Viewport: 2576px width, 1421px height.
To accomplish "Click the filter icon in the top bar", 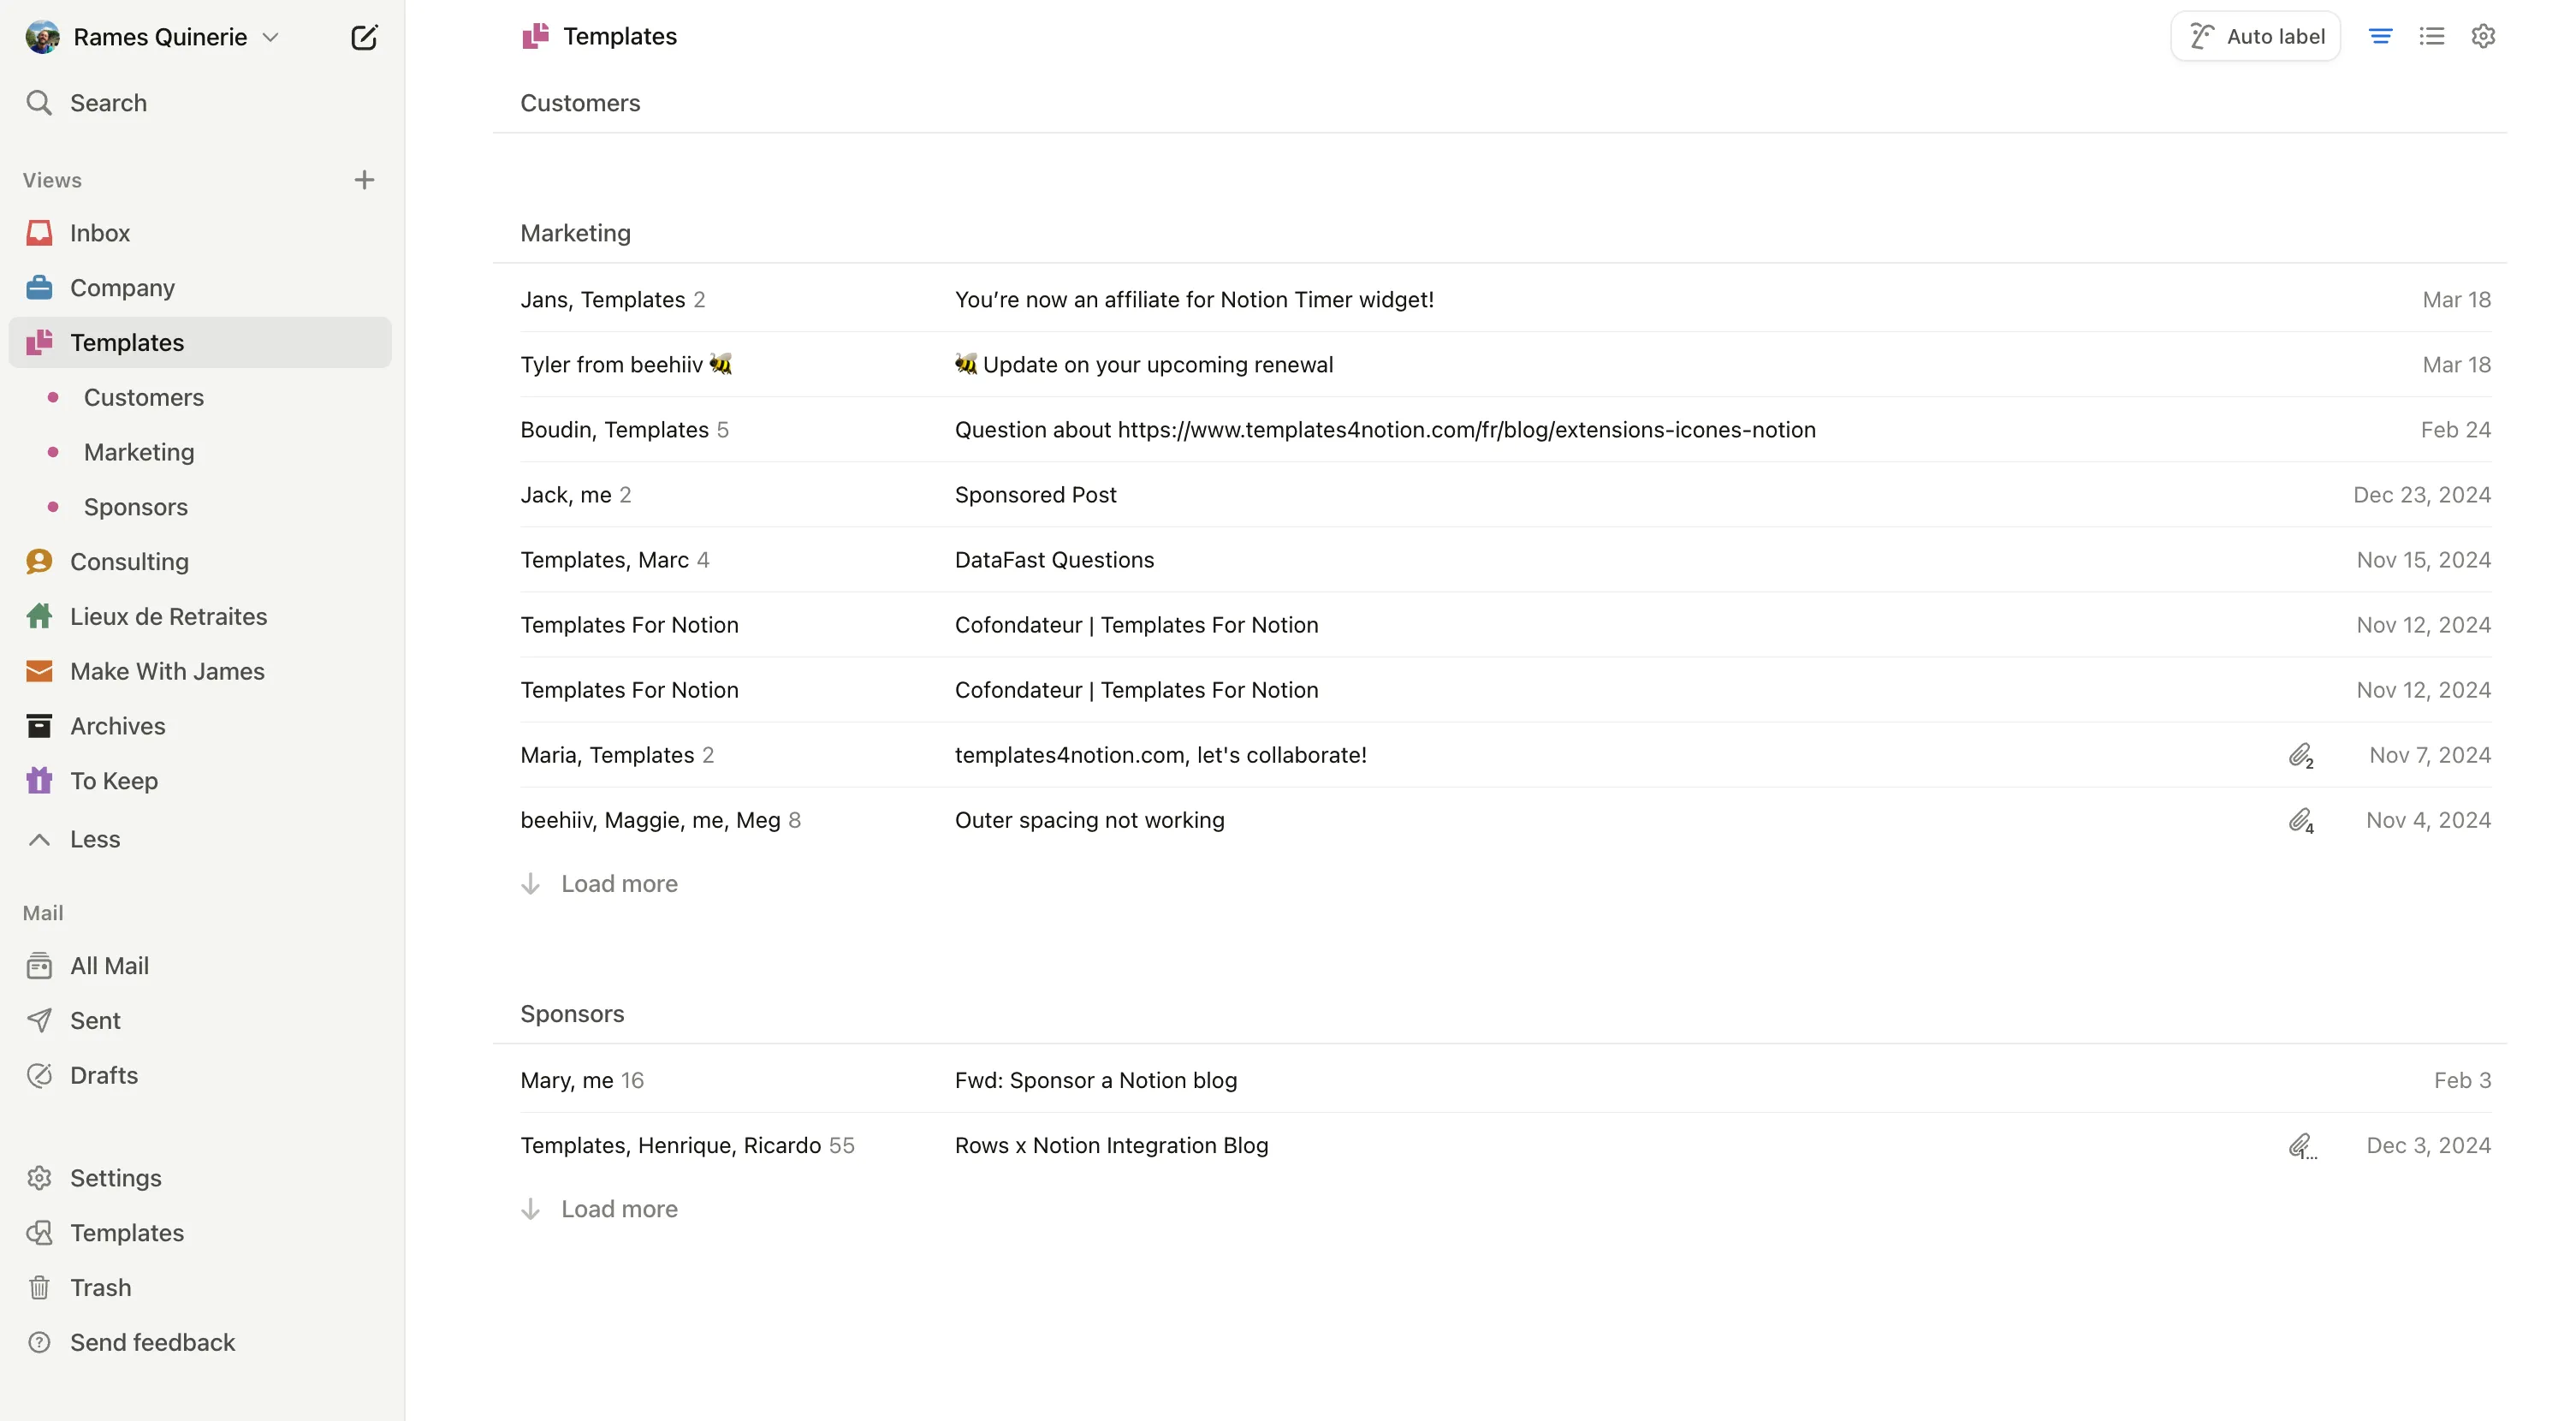I will 2381,35.
